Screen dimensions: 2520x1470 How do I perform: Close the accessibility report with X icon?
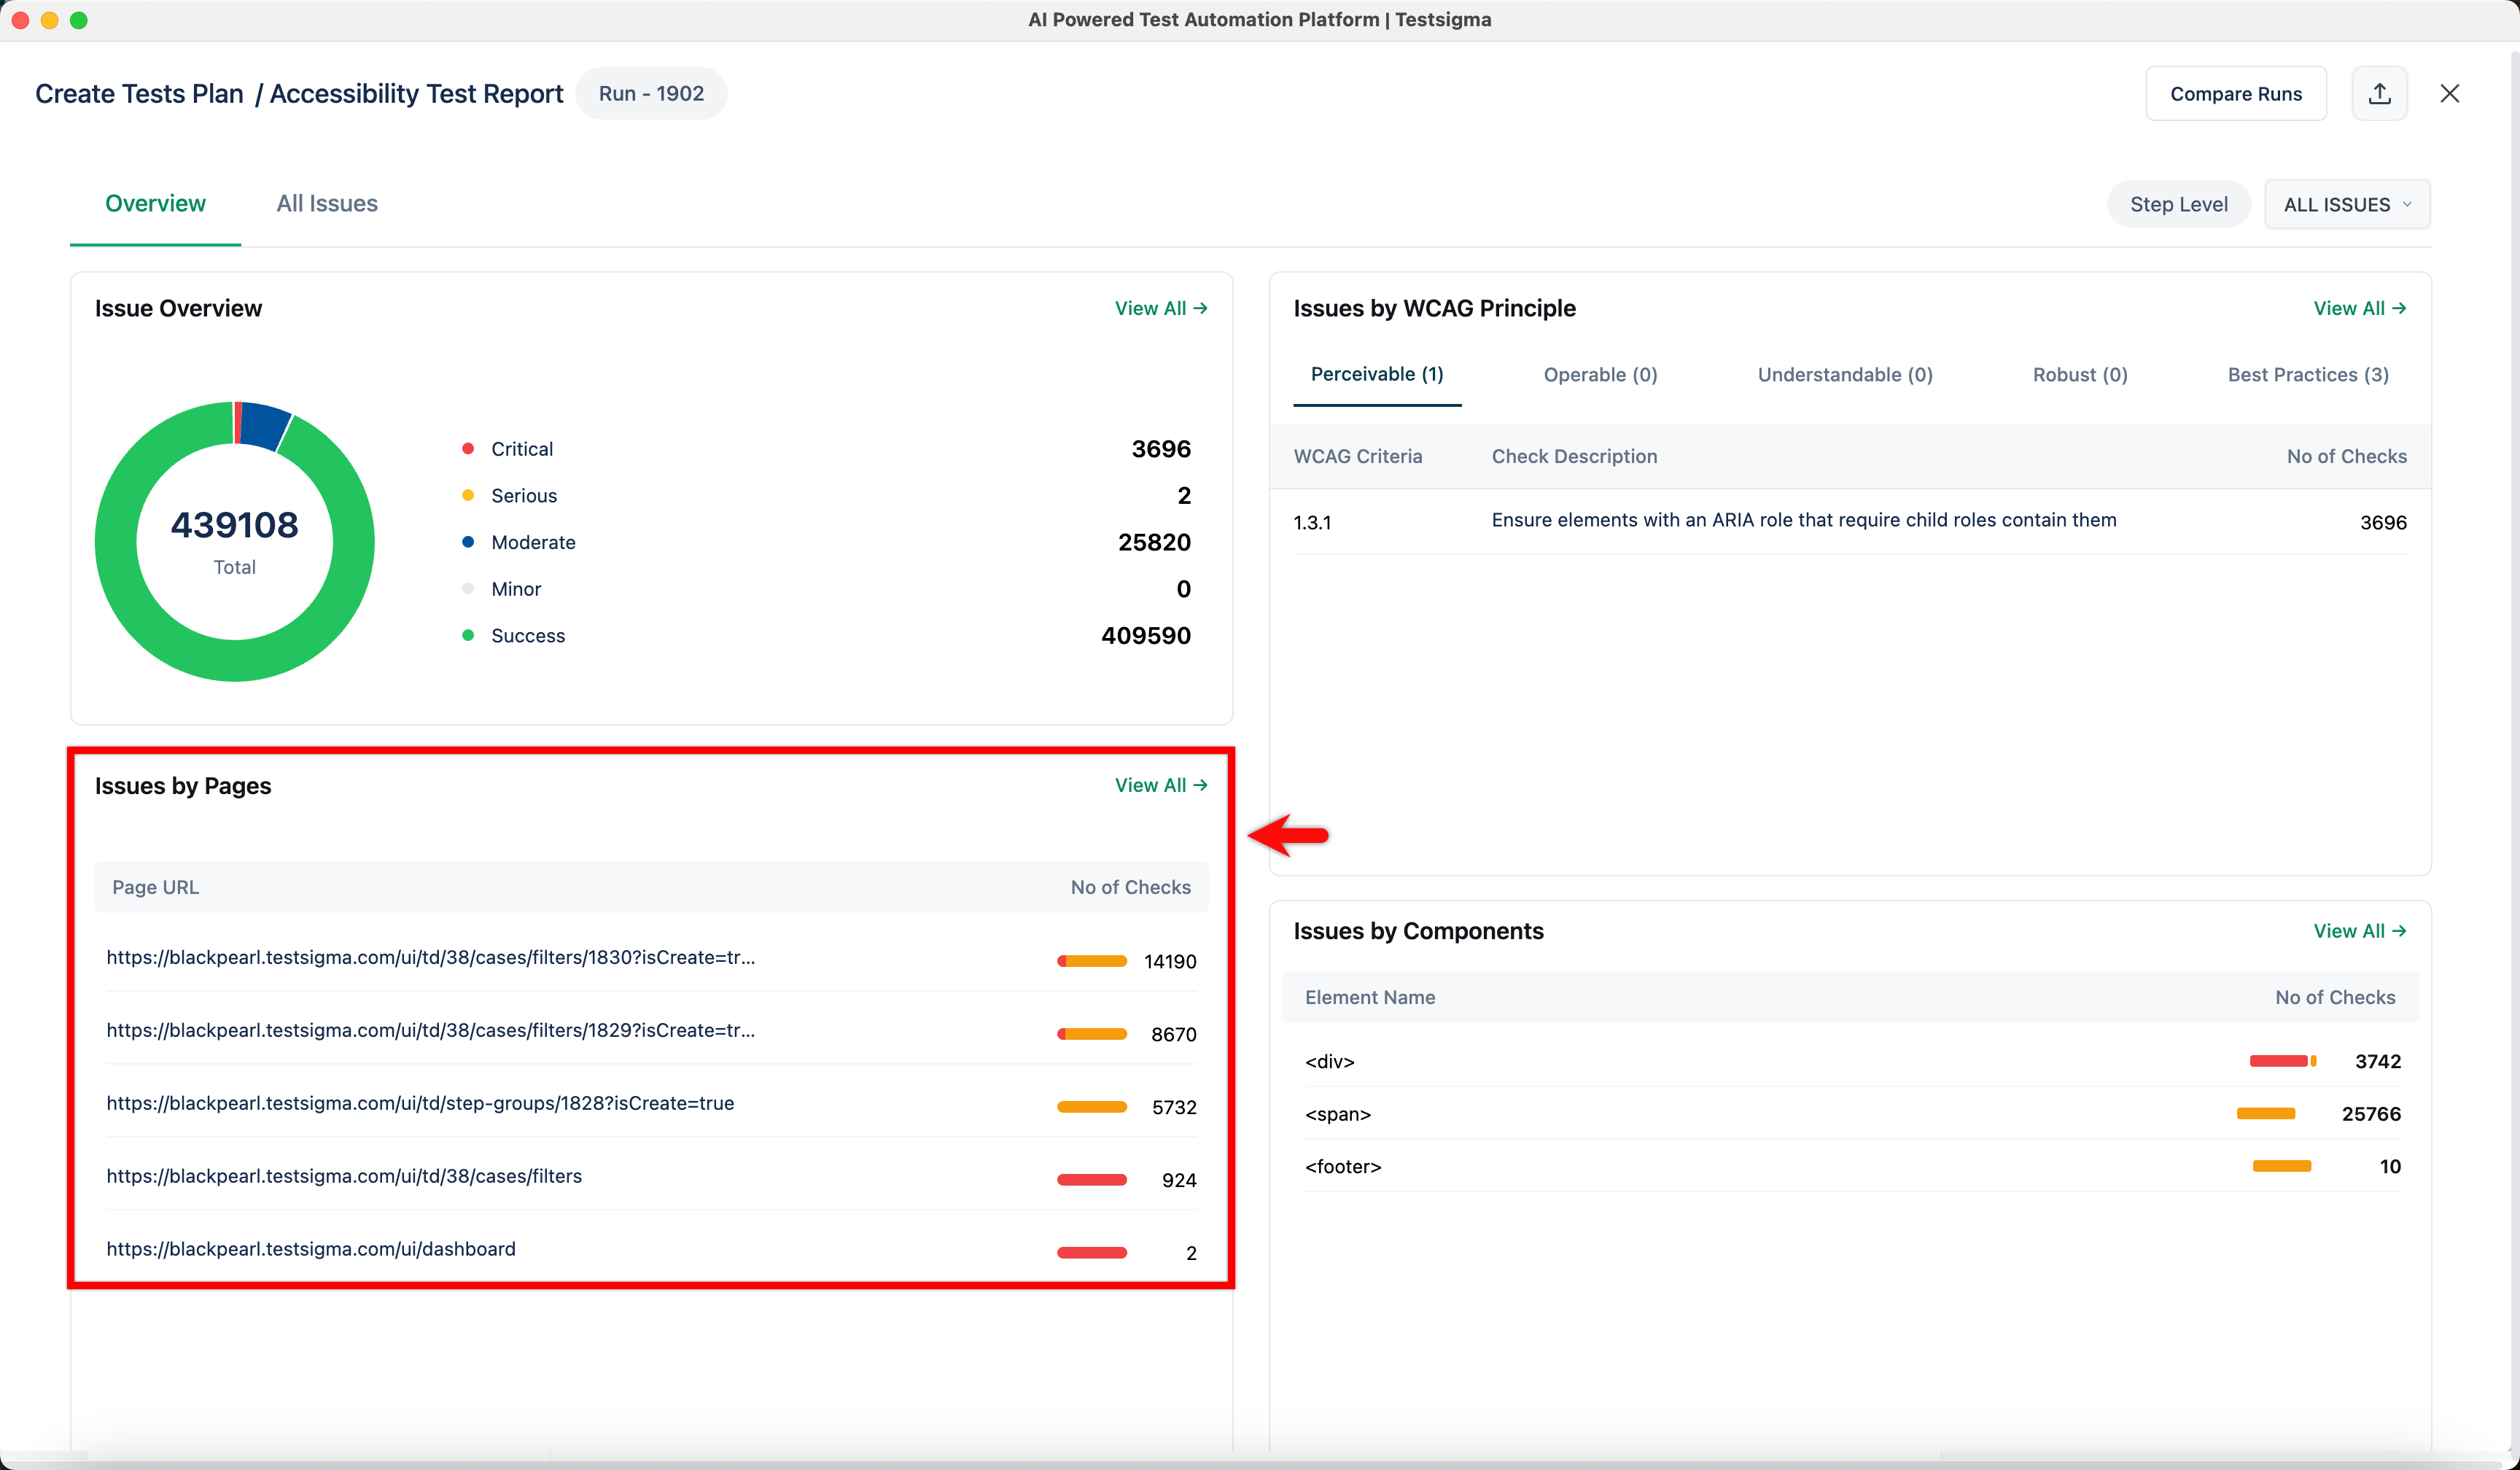[x=2449, y=93]
